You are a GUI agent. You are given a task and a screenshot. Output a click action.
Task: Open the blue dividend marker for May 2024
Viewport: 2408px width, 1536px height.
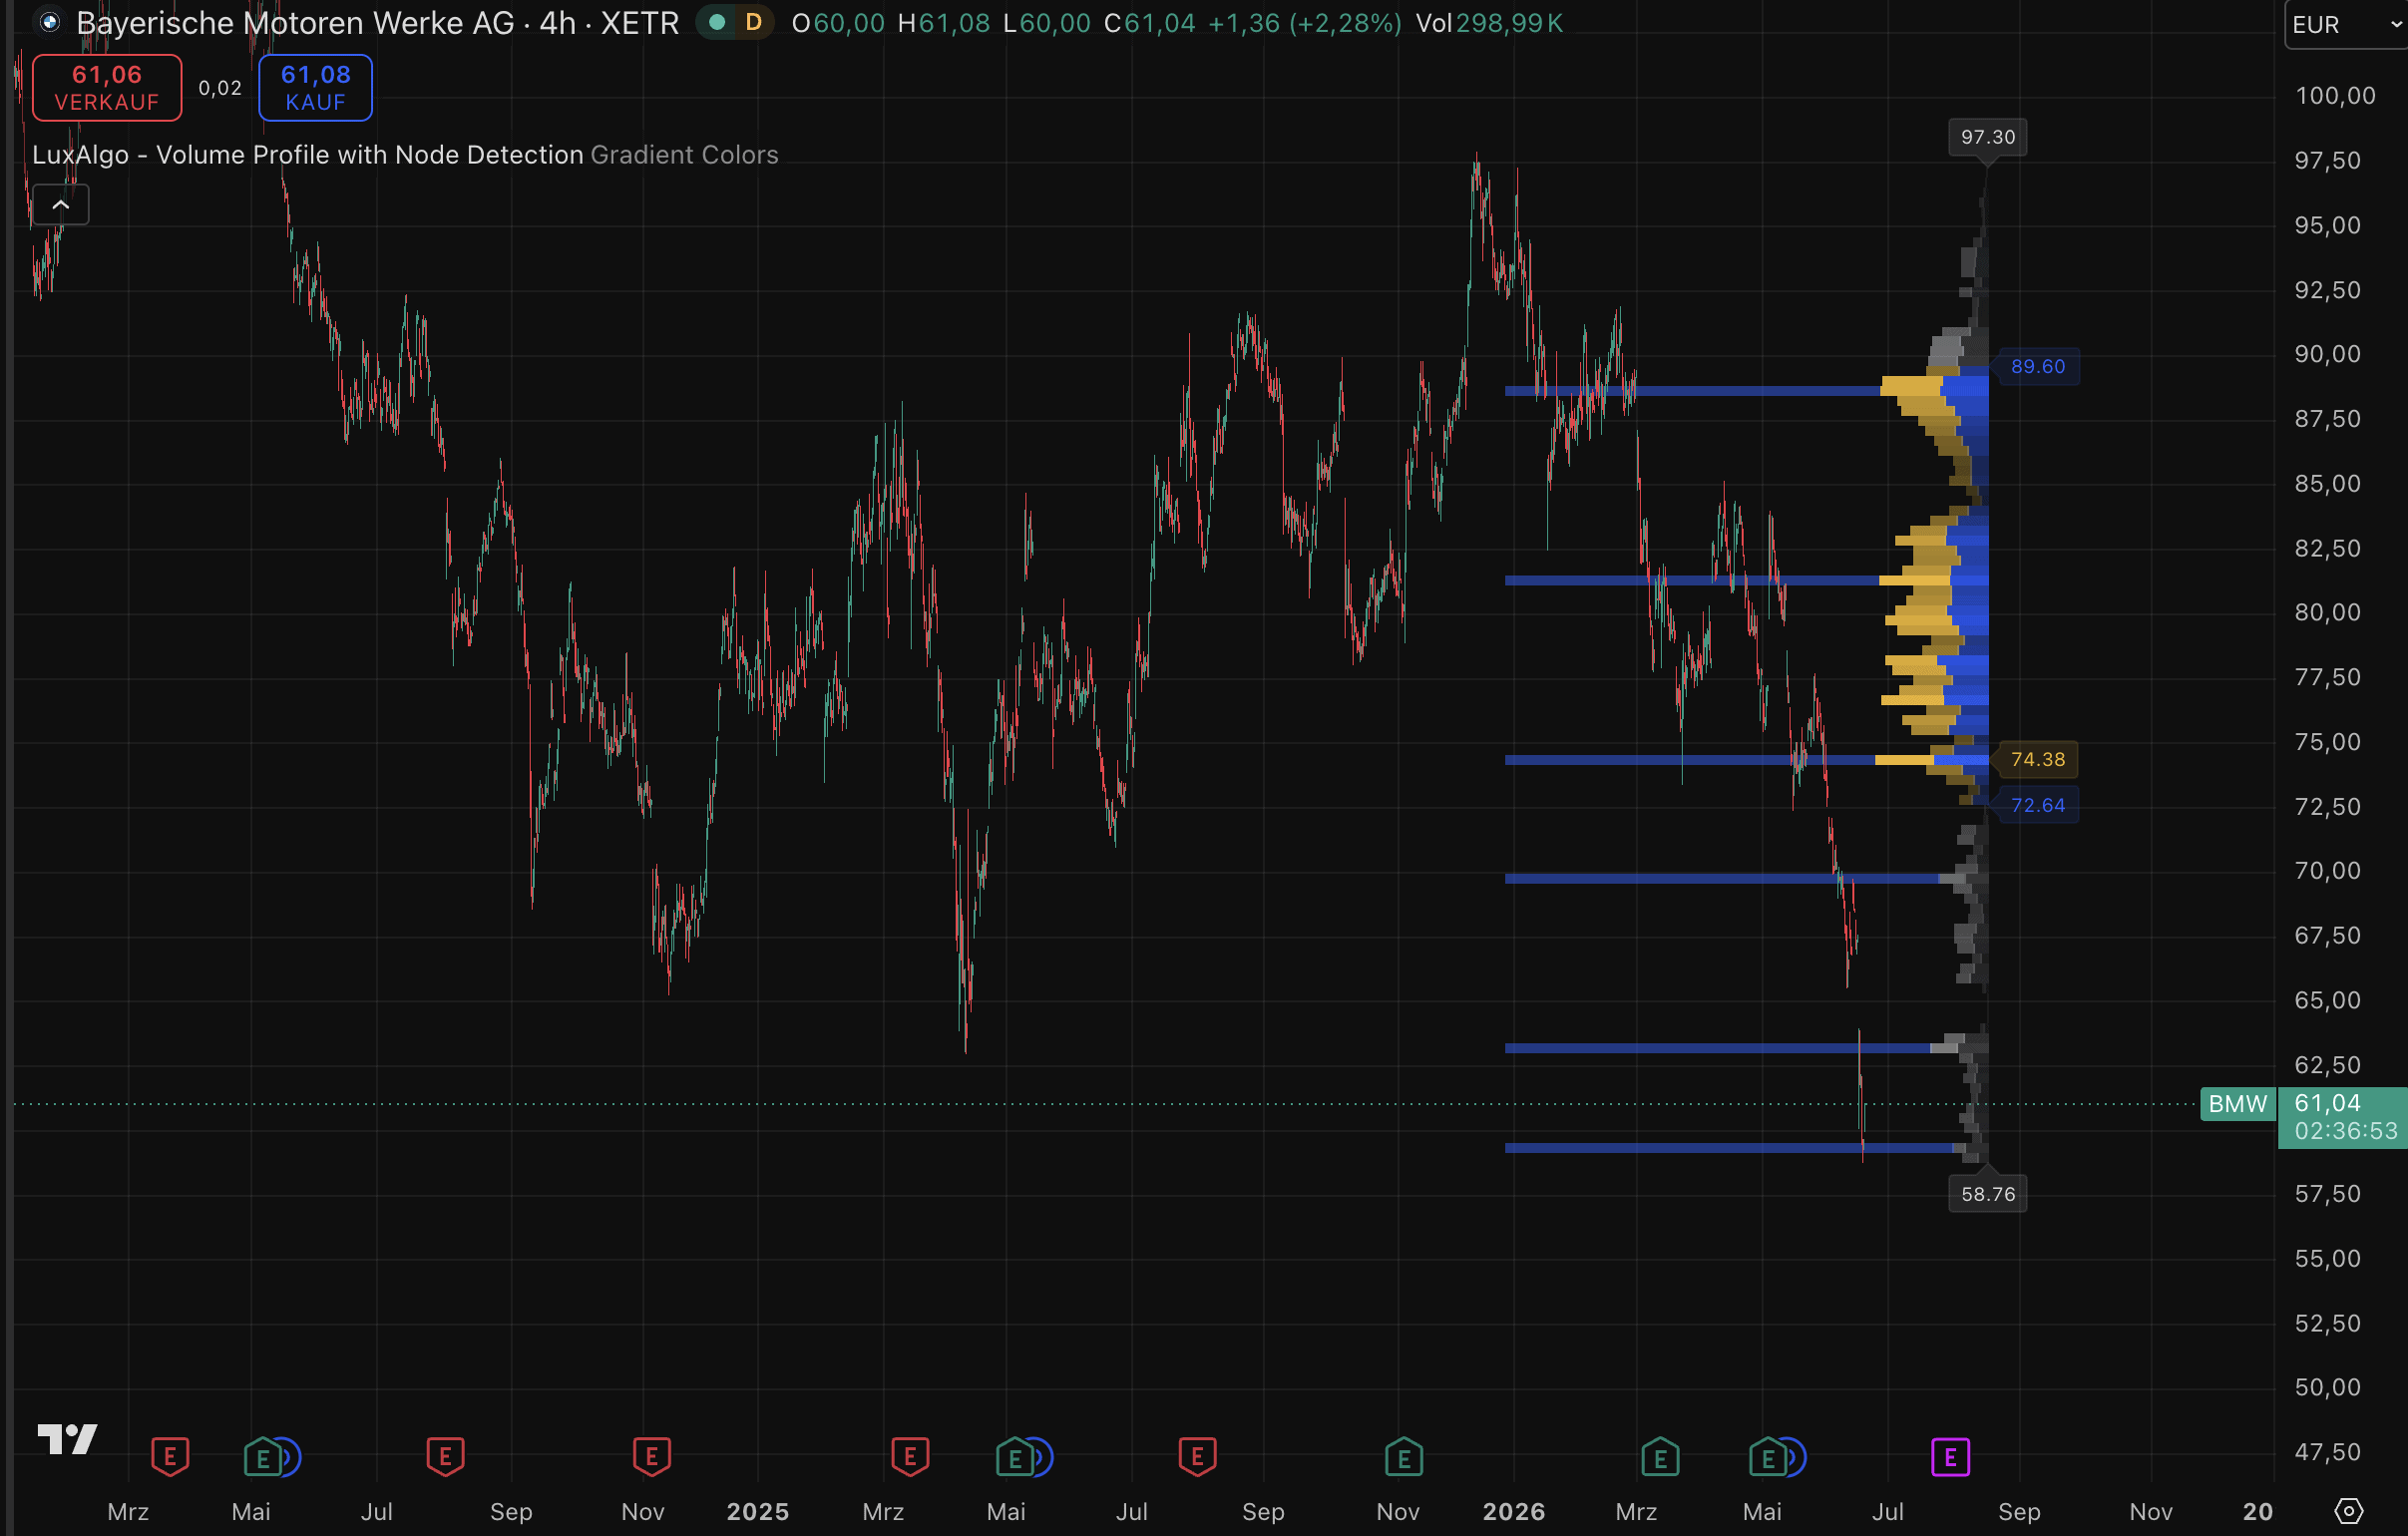290,1457
